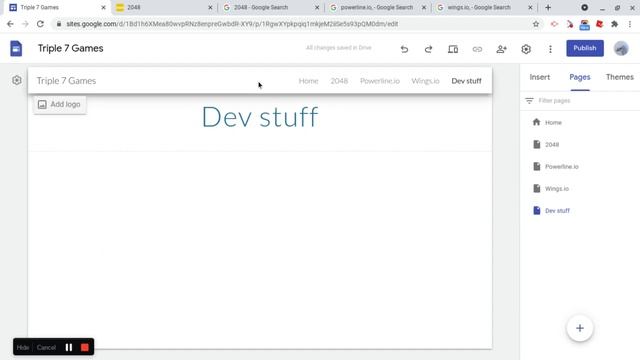
Task: Cancel the screen recording
Action: pyautogui.click(x=46, y=347)
